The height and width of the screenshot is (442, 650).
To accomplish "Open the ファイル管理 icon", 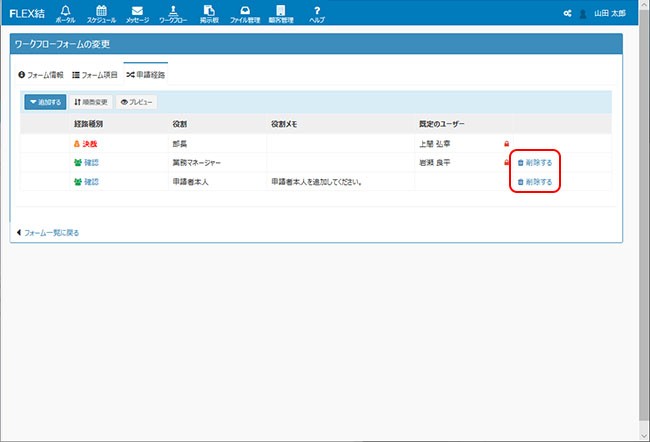I will 245,14.
